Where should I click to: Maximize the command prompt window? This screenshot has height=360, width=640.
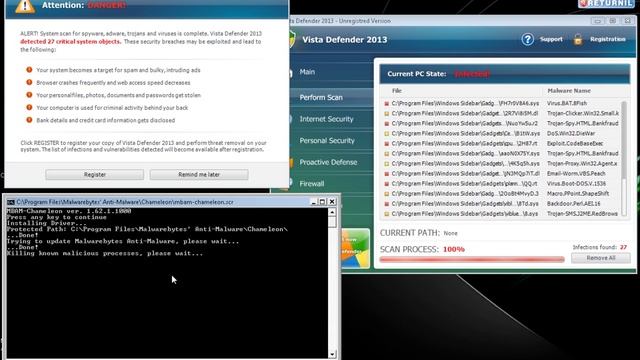(x=322, y=202)
